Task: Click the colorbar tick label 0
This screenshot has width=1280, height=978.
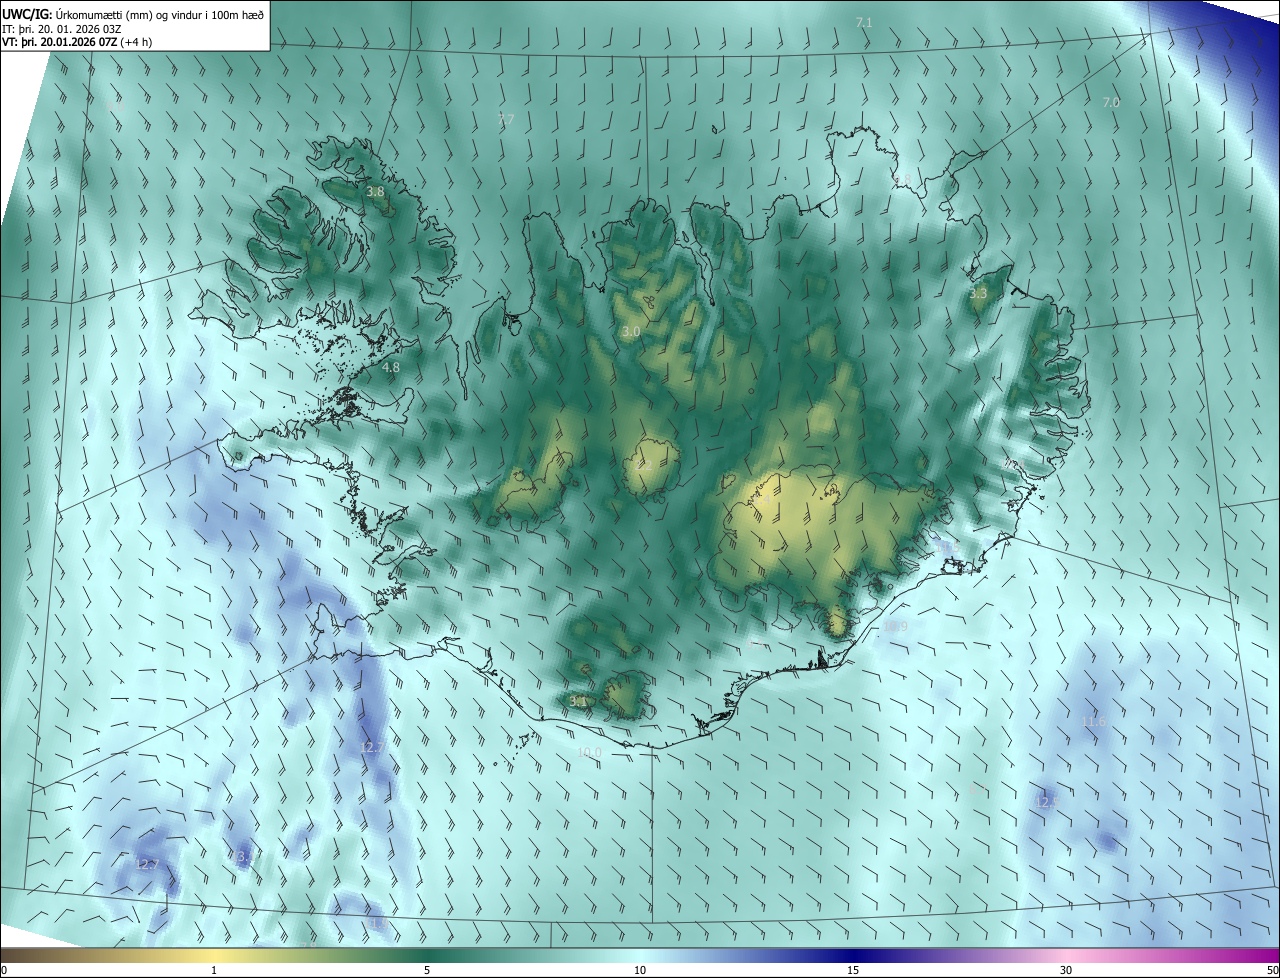Action: pos(4,970)
